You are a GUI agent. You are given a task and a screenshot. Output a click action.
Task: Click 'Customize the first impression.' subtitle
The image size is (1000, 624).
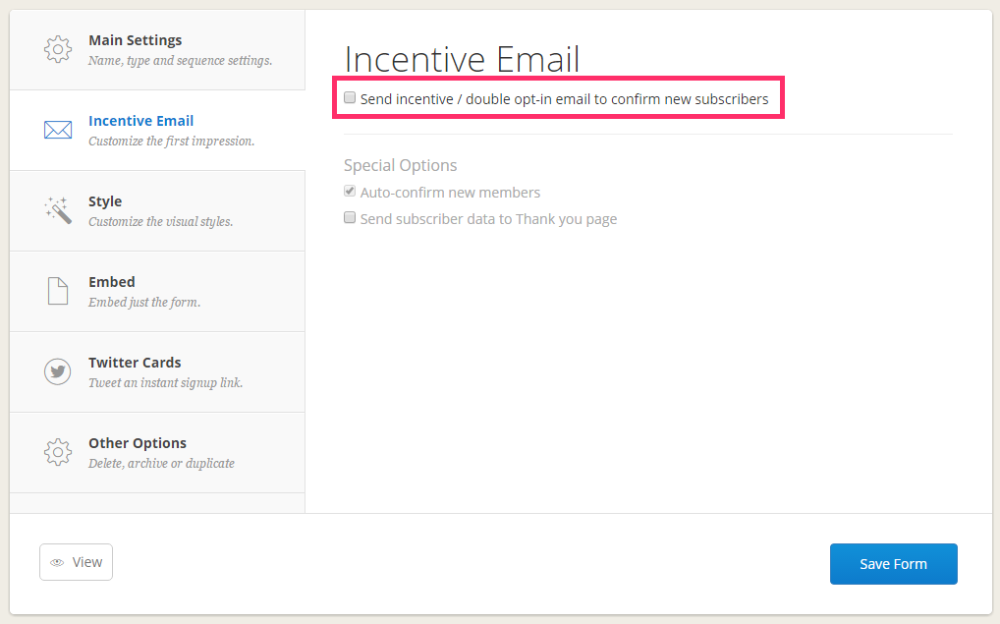pyautogui.click(x=171, y=141)
